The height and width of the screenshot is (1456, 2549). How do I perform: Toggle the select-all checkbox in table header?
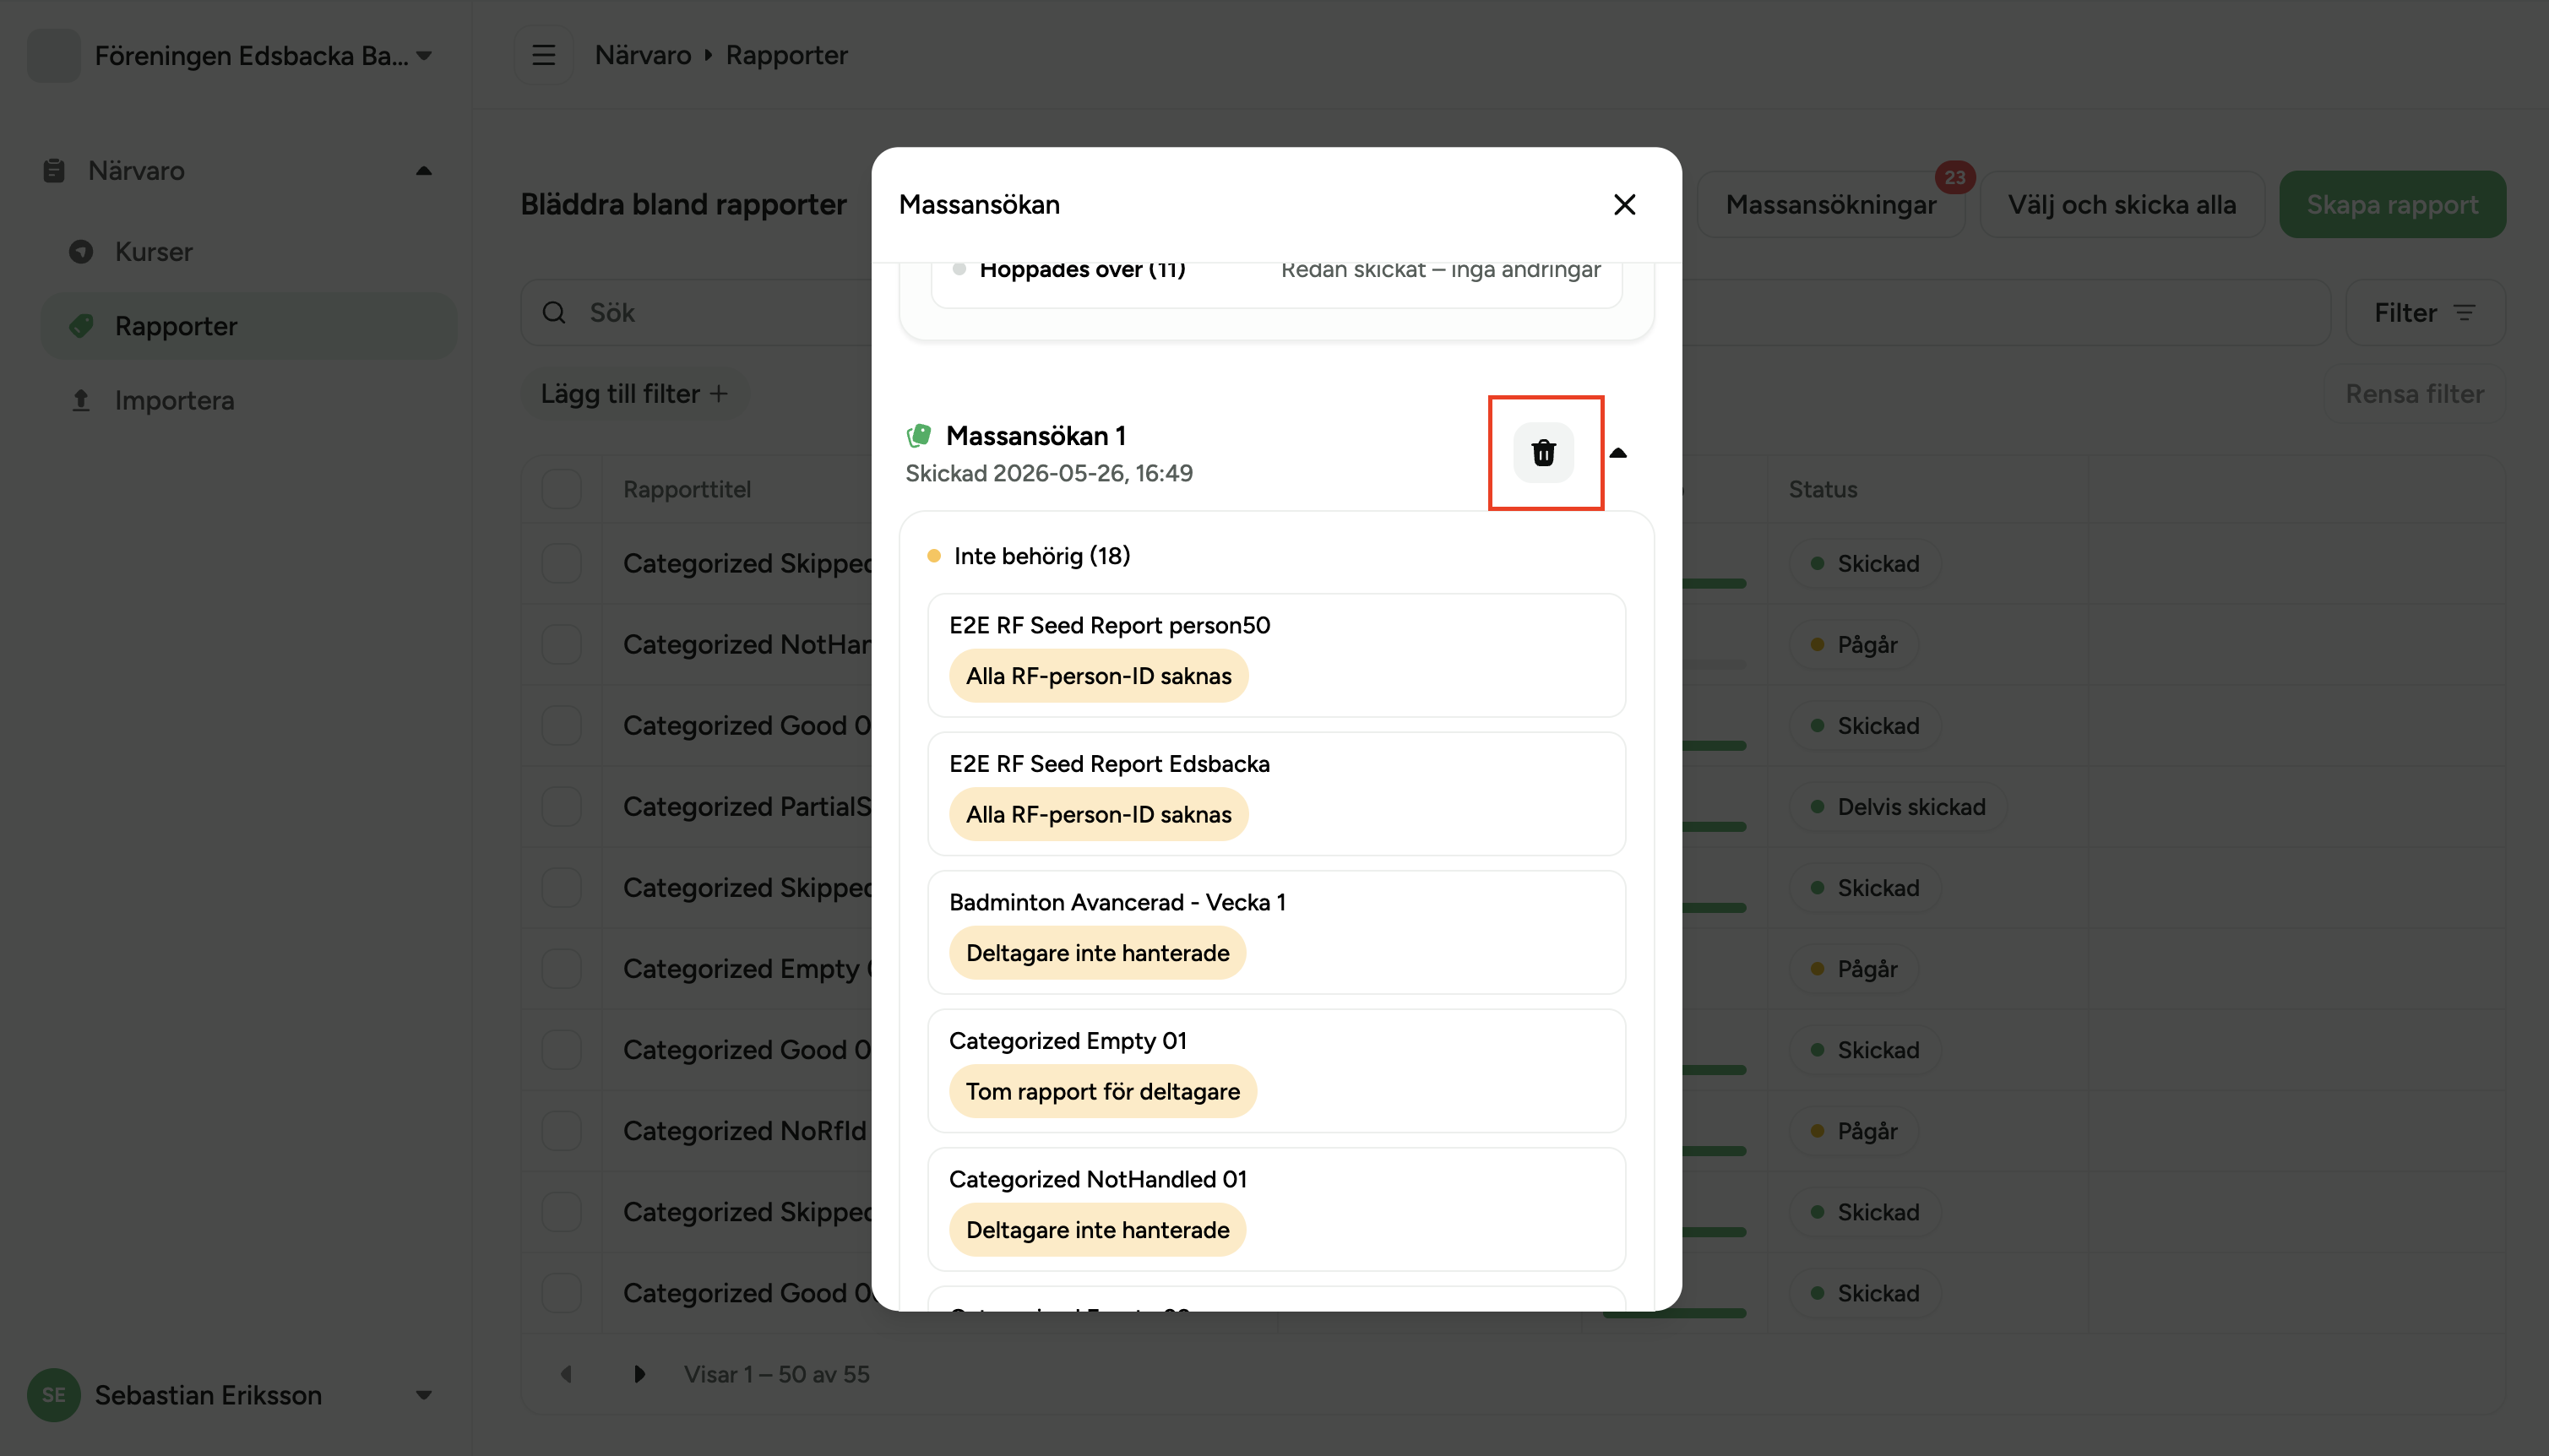(561, 489)
